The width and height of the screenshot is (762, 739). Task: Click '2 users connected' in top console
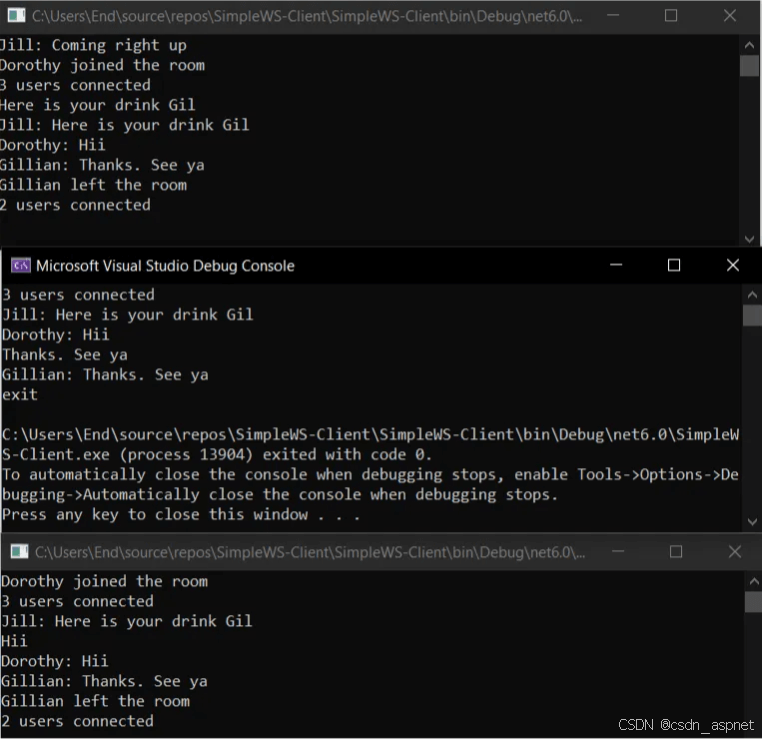point(75,205)
